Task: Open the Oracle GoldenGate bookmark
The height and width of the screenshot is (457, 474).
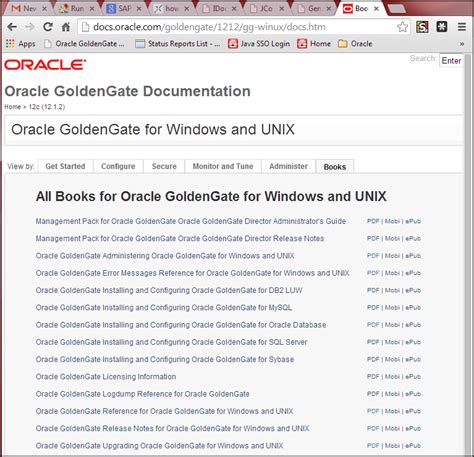Action: (84, 44)
